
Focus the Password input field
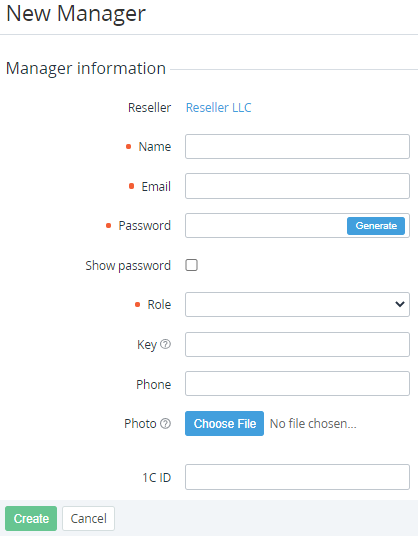[x=265, y=226]
